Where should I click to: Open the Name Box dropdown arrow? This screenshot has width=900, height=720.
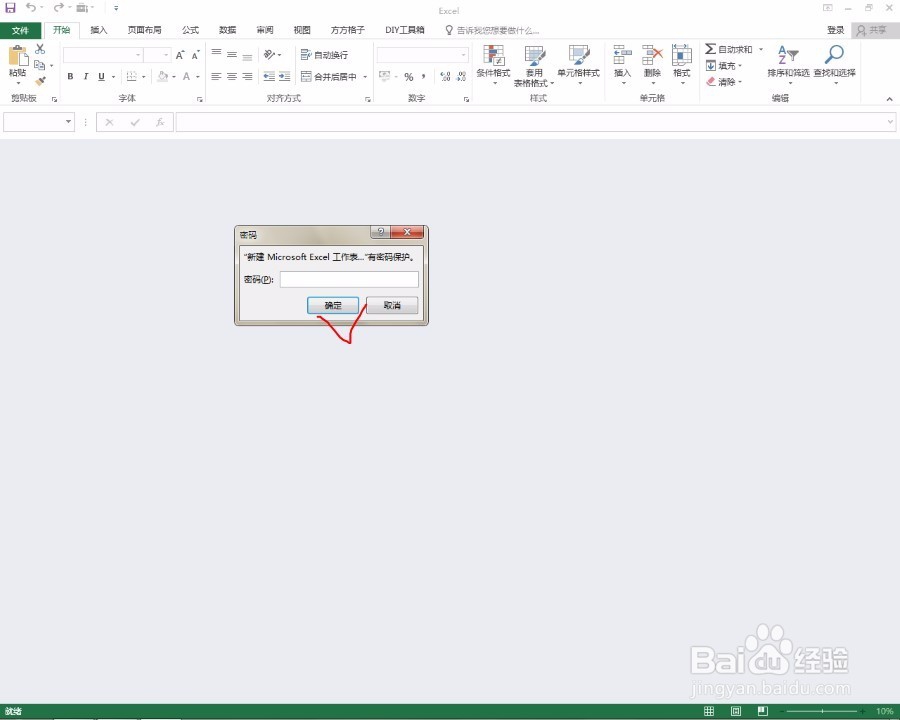point(68,122)
